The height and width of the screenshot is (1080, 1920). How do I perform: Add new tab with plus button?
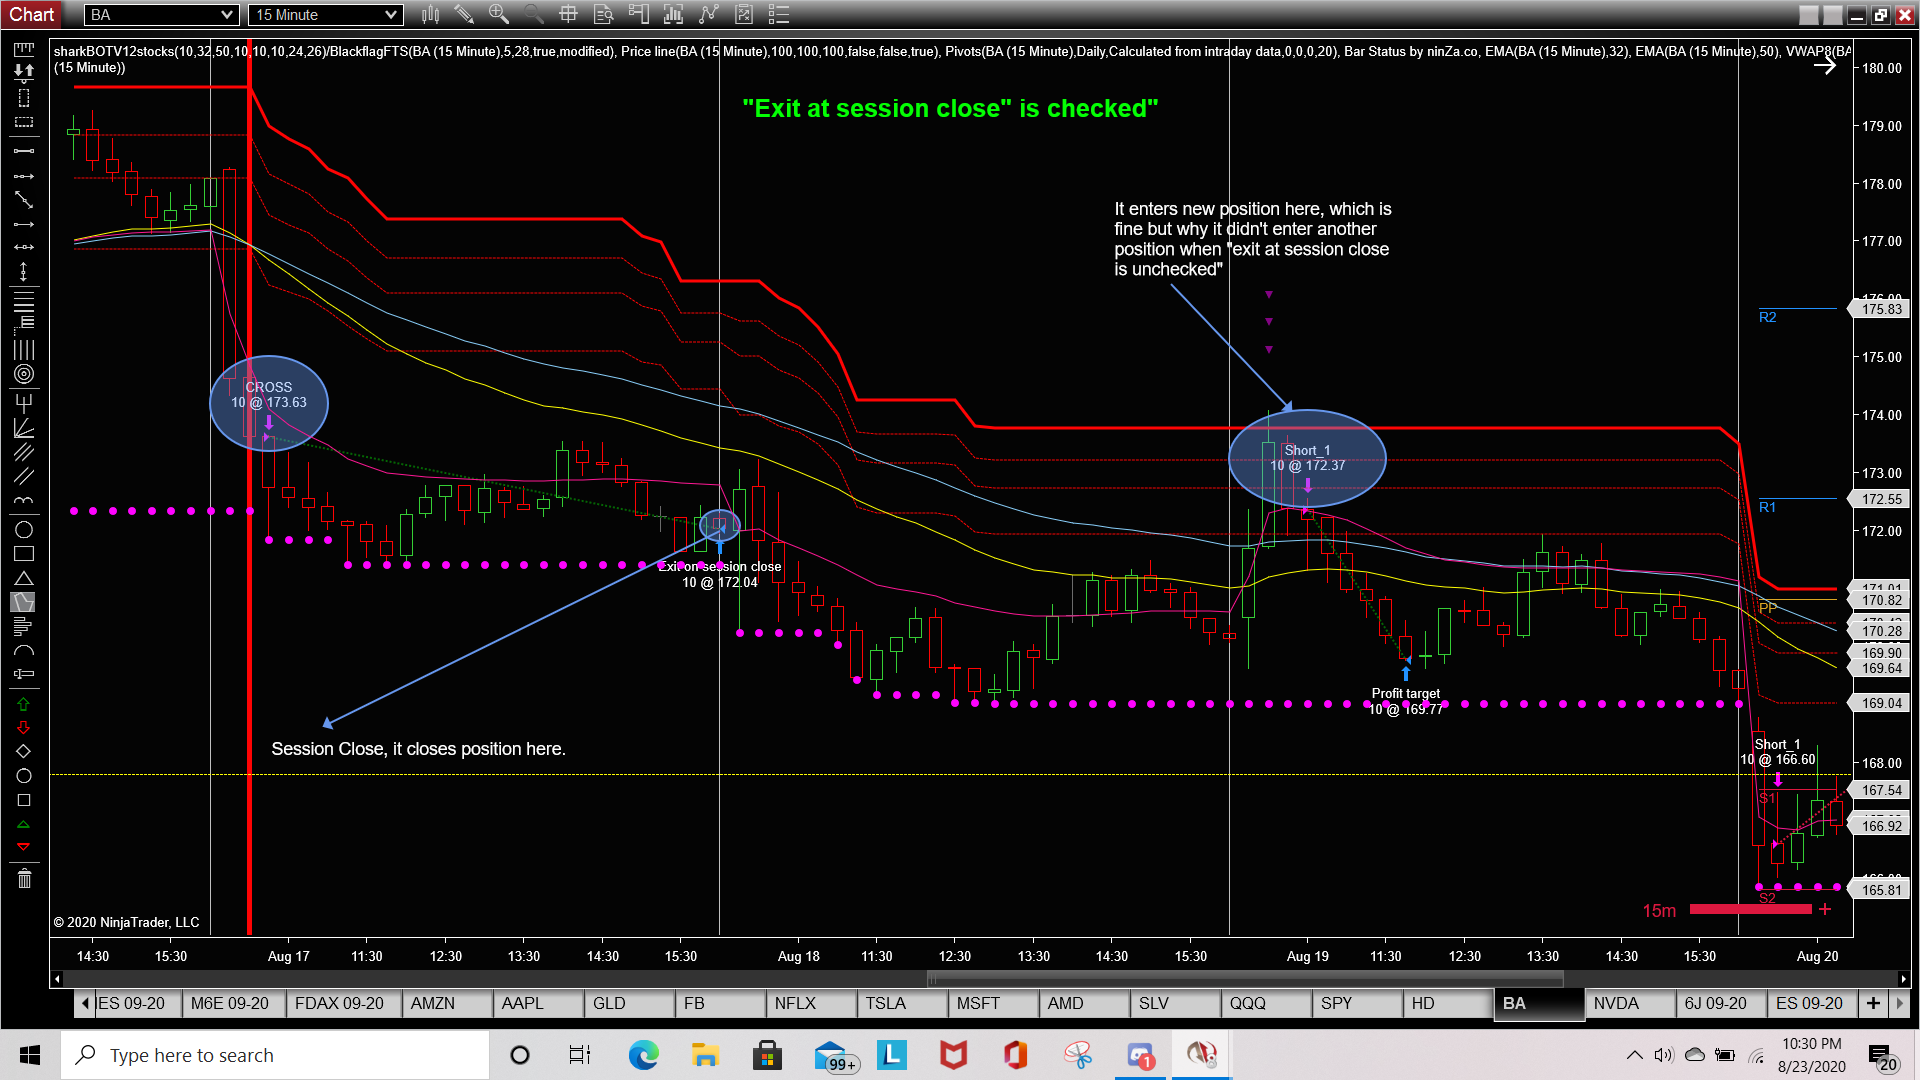click(1873, 1003)
